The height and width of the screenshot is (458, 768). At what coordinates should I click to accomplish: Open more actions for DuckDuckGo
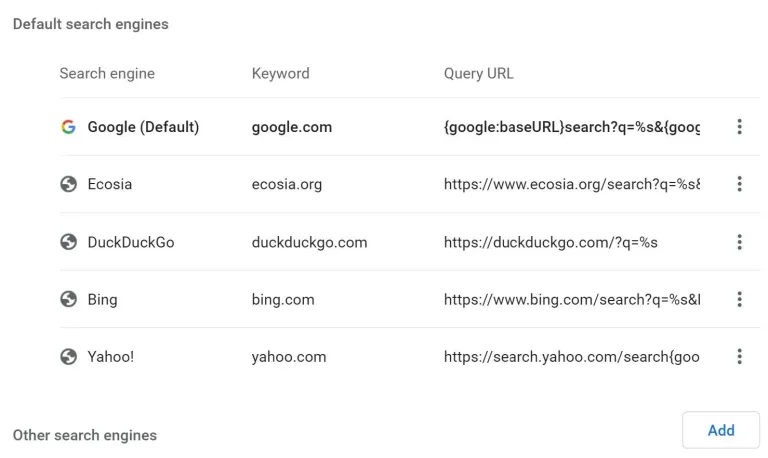[739, 242]
